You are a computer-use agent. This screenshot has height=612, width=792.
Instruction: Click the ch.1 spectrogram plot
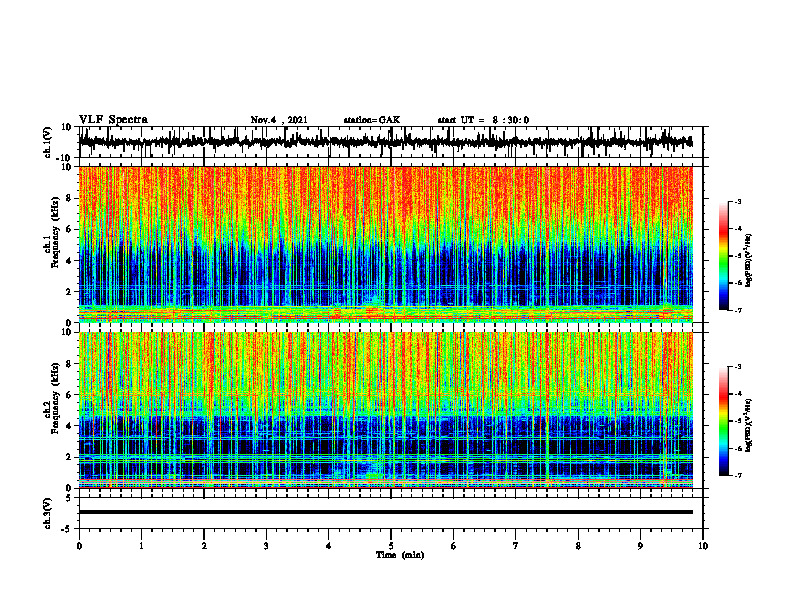coord(386,244)
